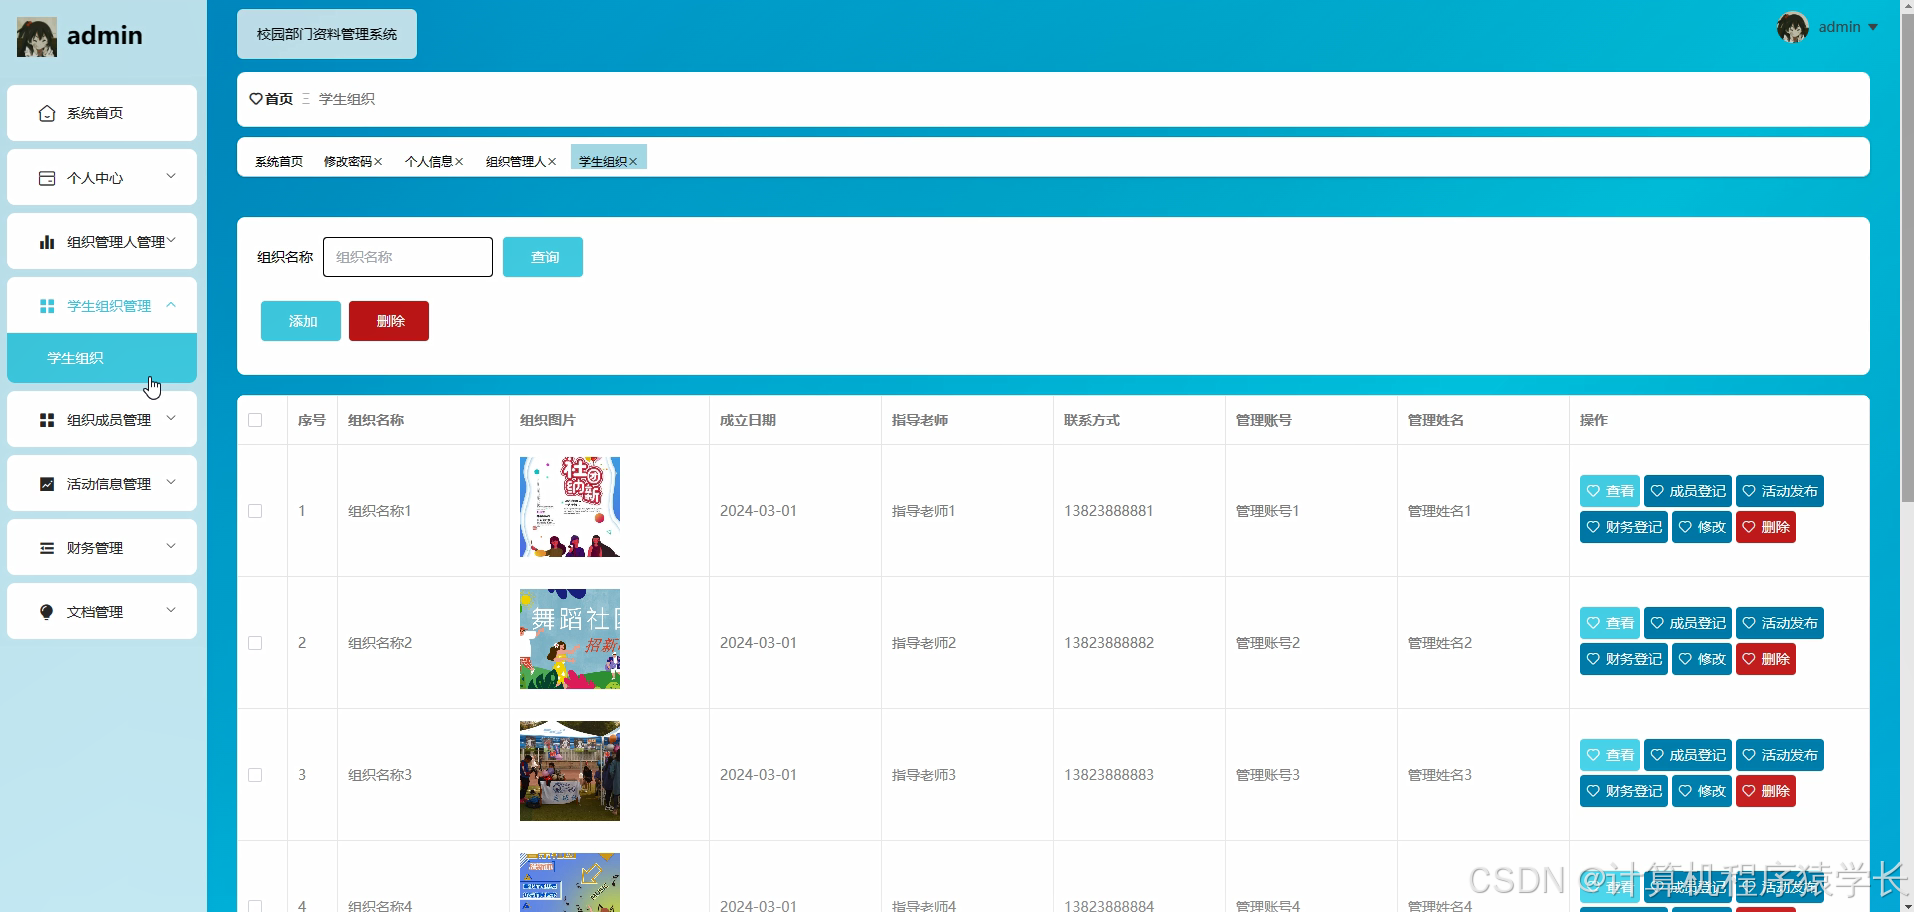Click the heart icon on row 1 修改 button

[1685, 527]
